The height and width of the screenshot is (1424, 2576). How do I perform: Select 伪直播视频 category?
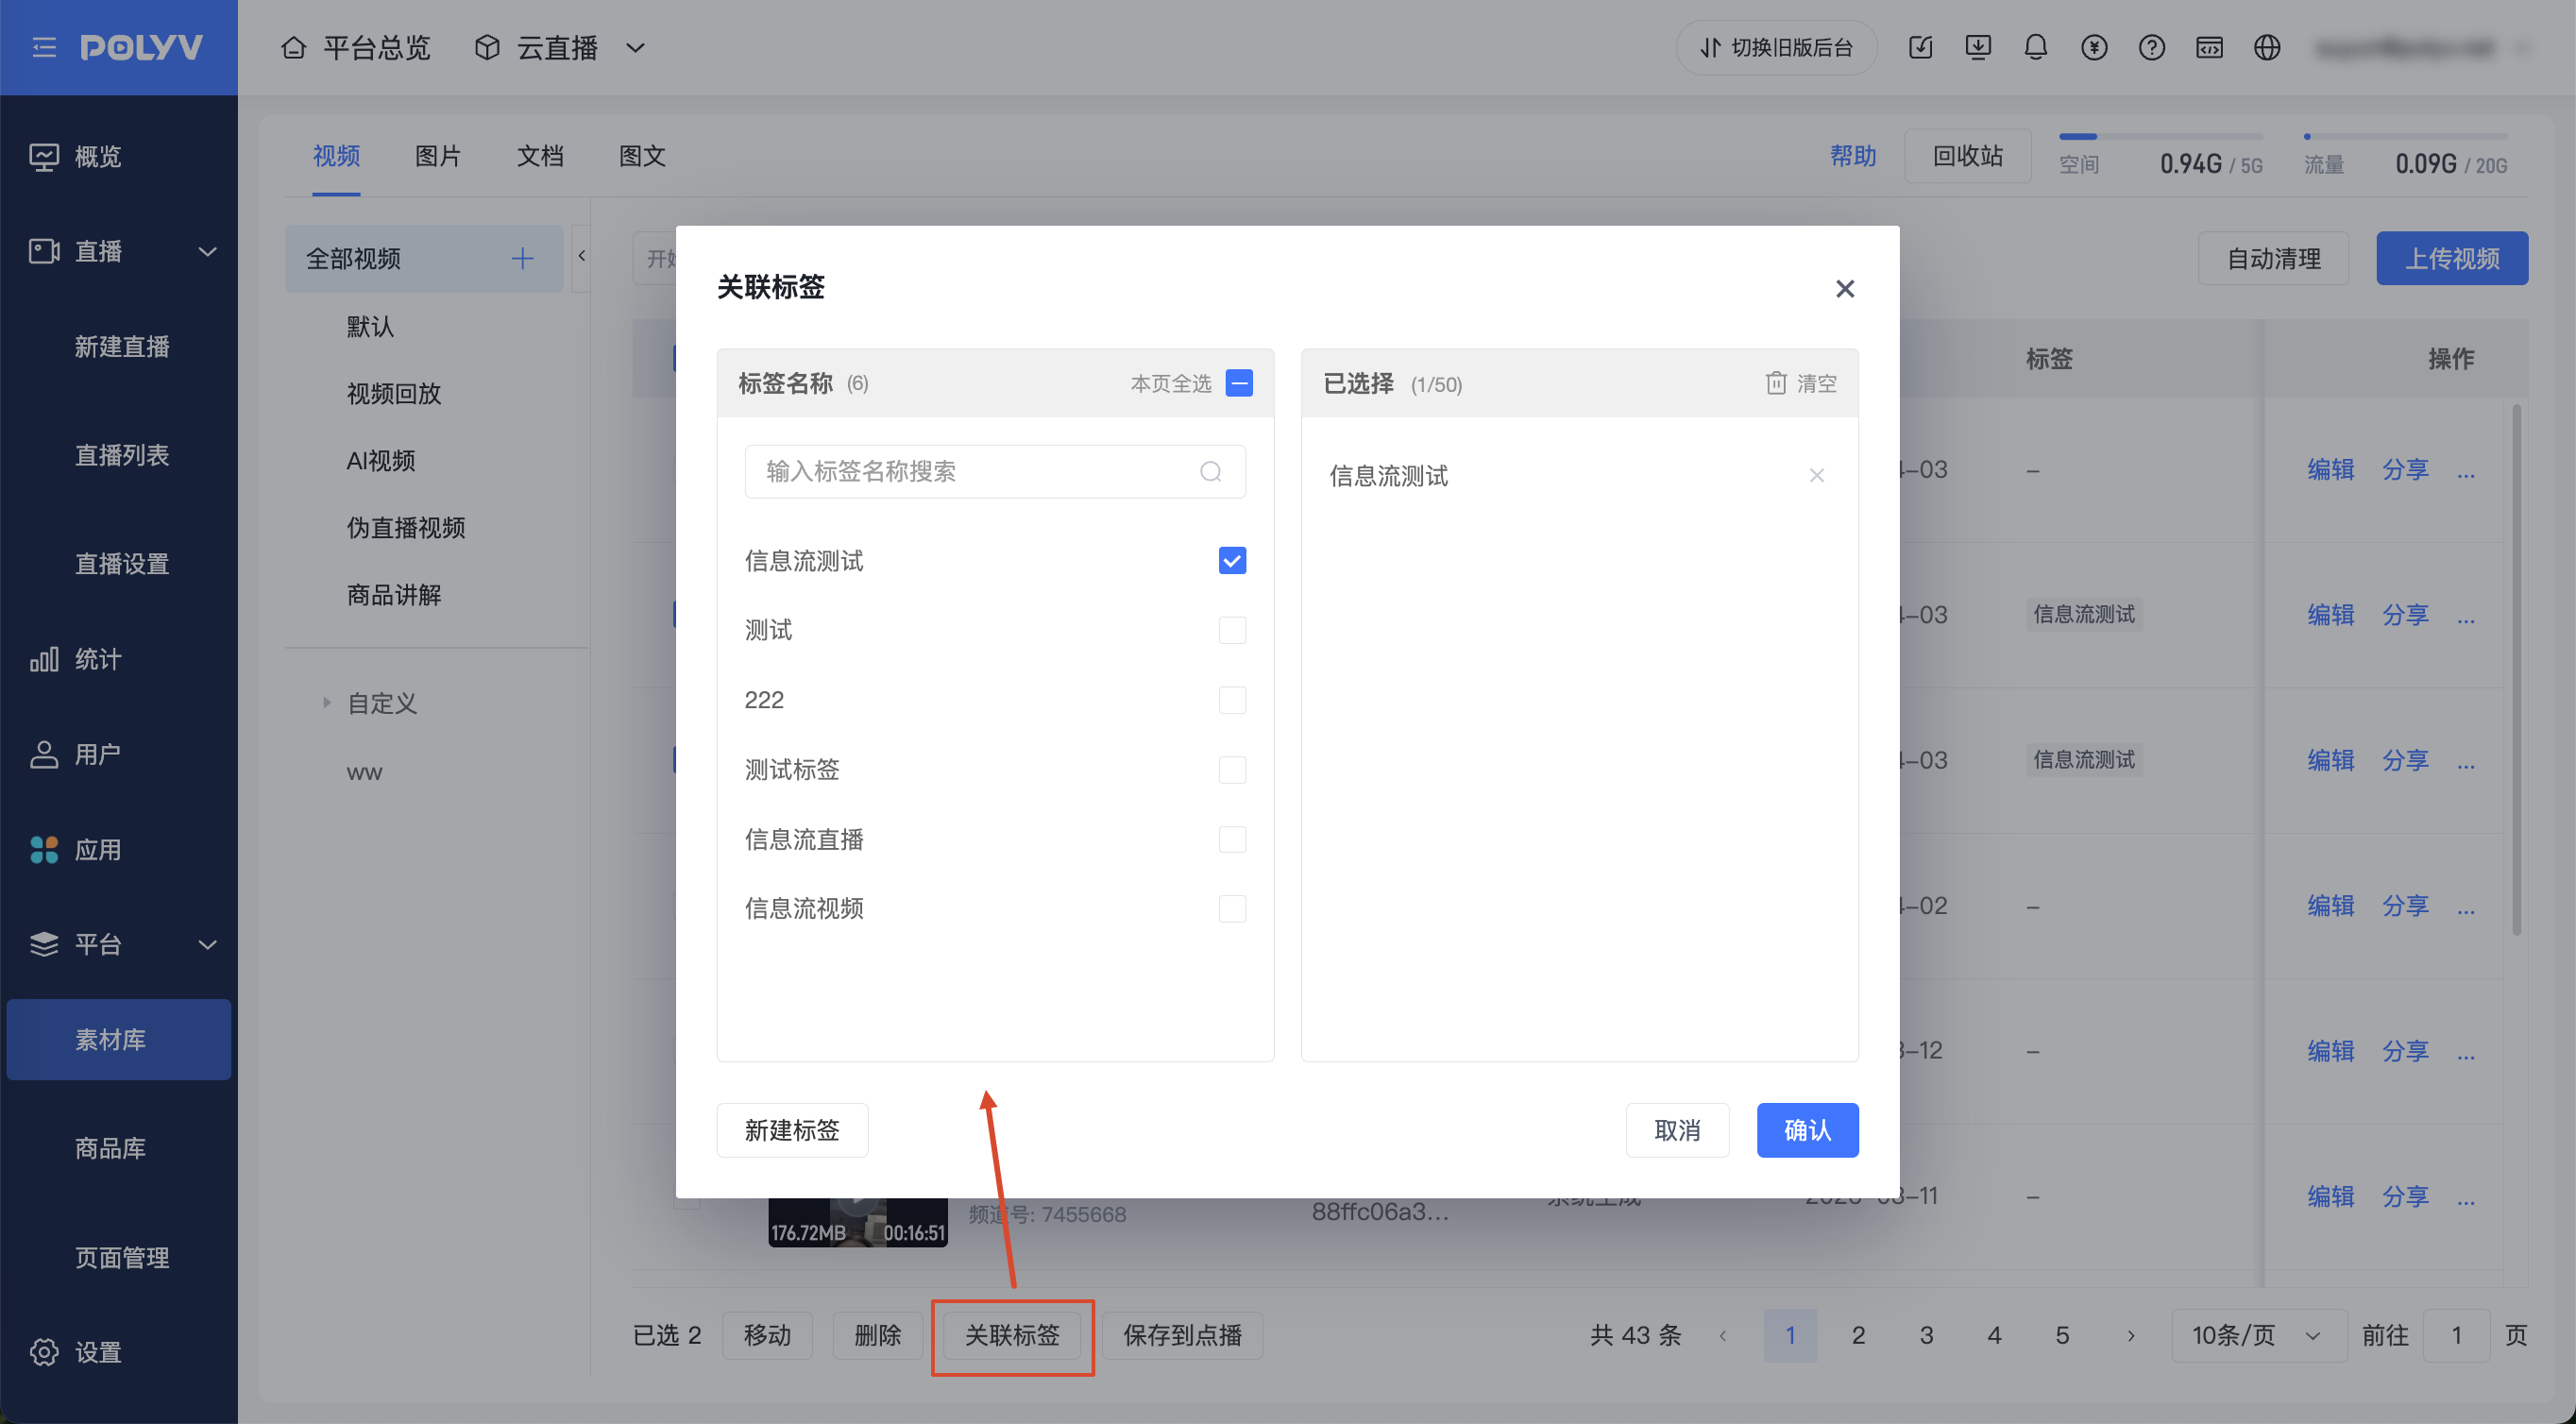tap(406, 528)
